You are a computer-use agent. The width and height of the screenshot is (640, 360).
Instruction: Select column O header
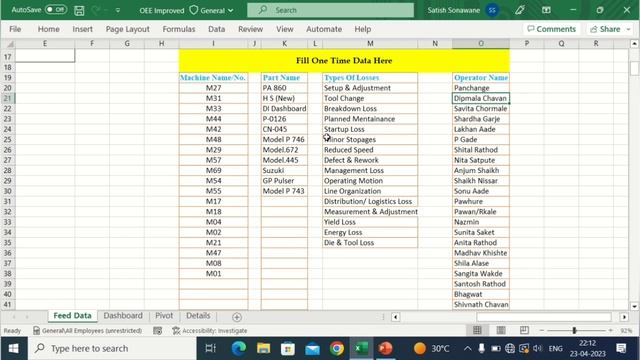(481, 43)
